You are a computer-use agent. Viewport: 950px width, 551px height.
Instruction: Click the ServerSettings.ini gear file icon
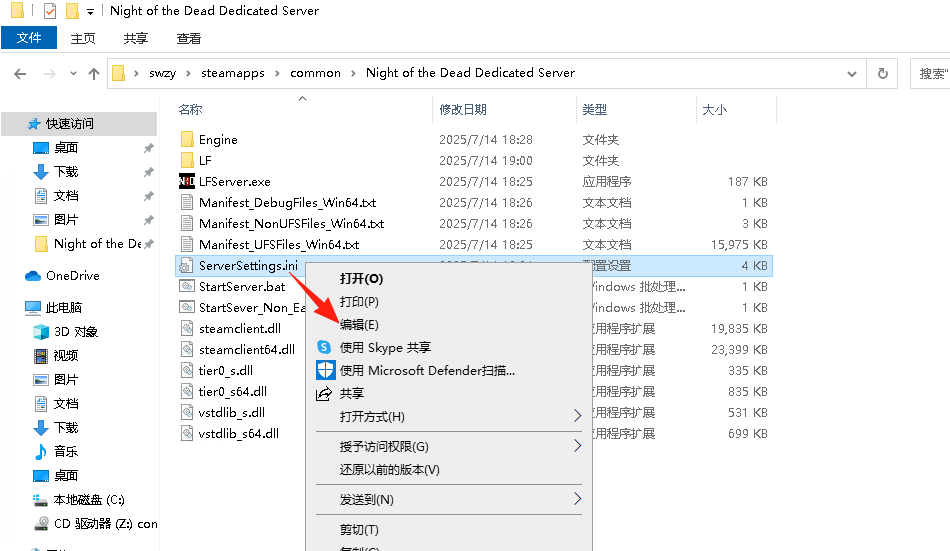[185, 265]
